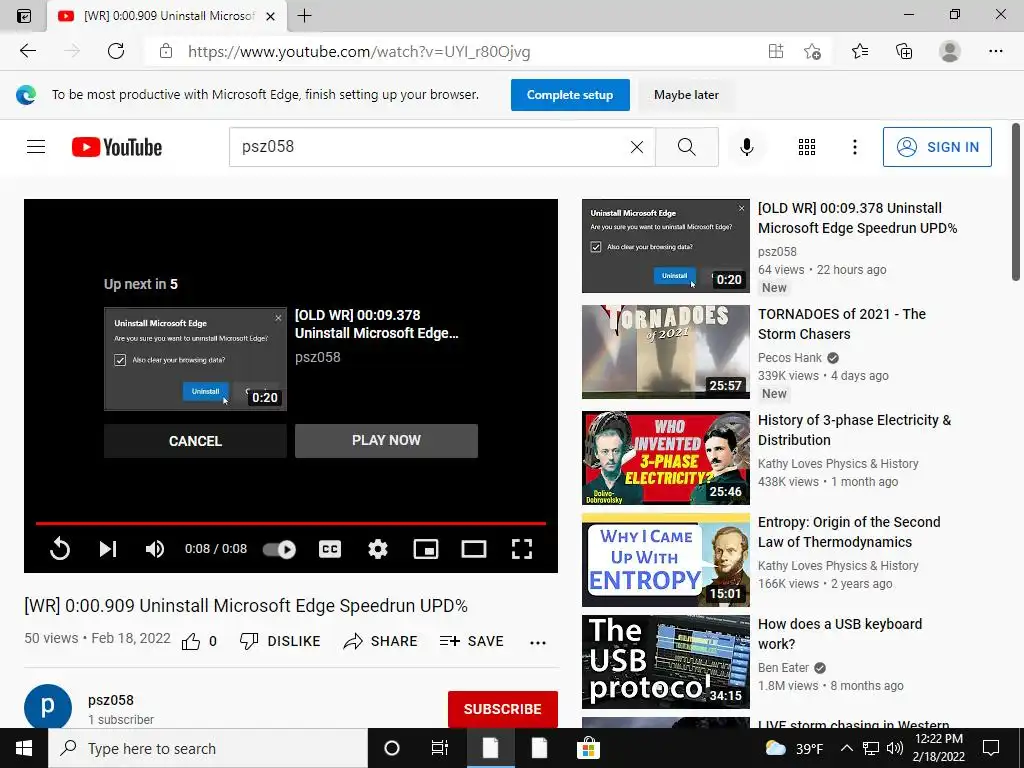This screenshot has height=768, width=1024.
Task: Clear the search query with X
Action: point(637,147)
